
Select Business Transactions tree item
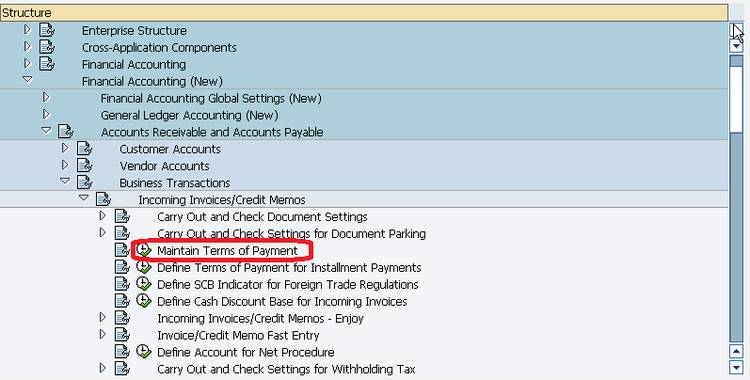point(175,183)
